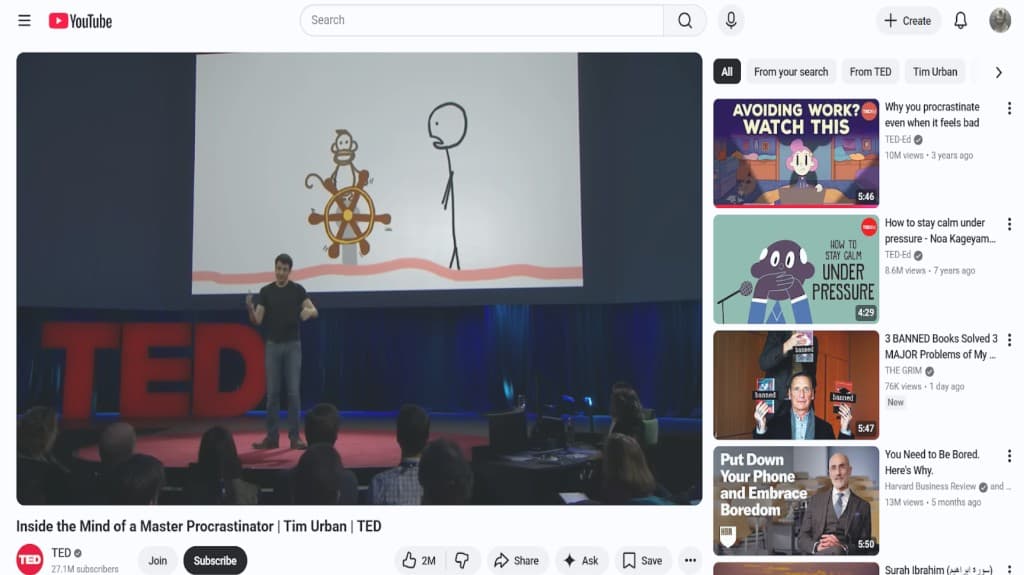Click into the Search text field
The height and width of the screenshot is (575, 1024).
480,21
